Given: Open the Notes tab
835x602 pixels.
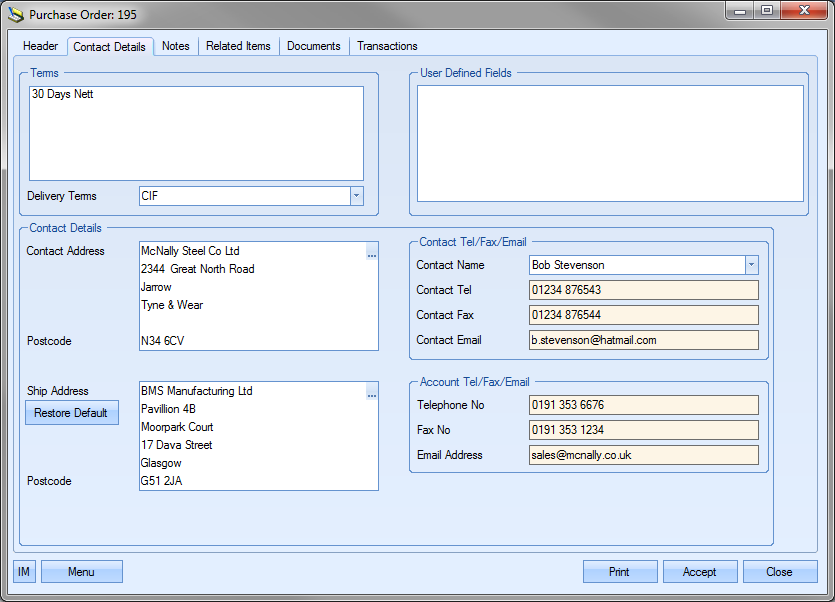Looking at the screenshot, I should pyautogui.click(x=176, y=46).
